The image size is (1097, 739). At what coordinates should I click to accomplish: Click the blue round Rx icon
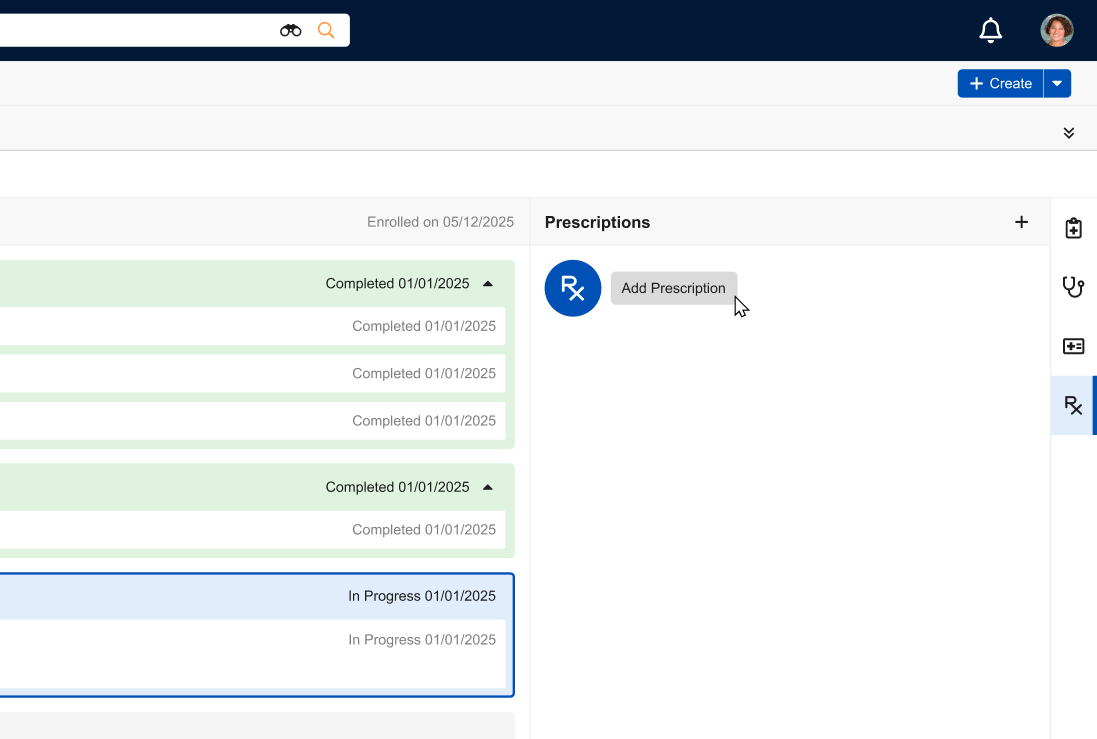point(573,288)
